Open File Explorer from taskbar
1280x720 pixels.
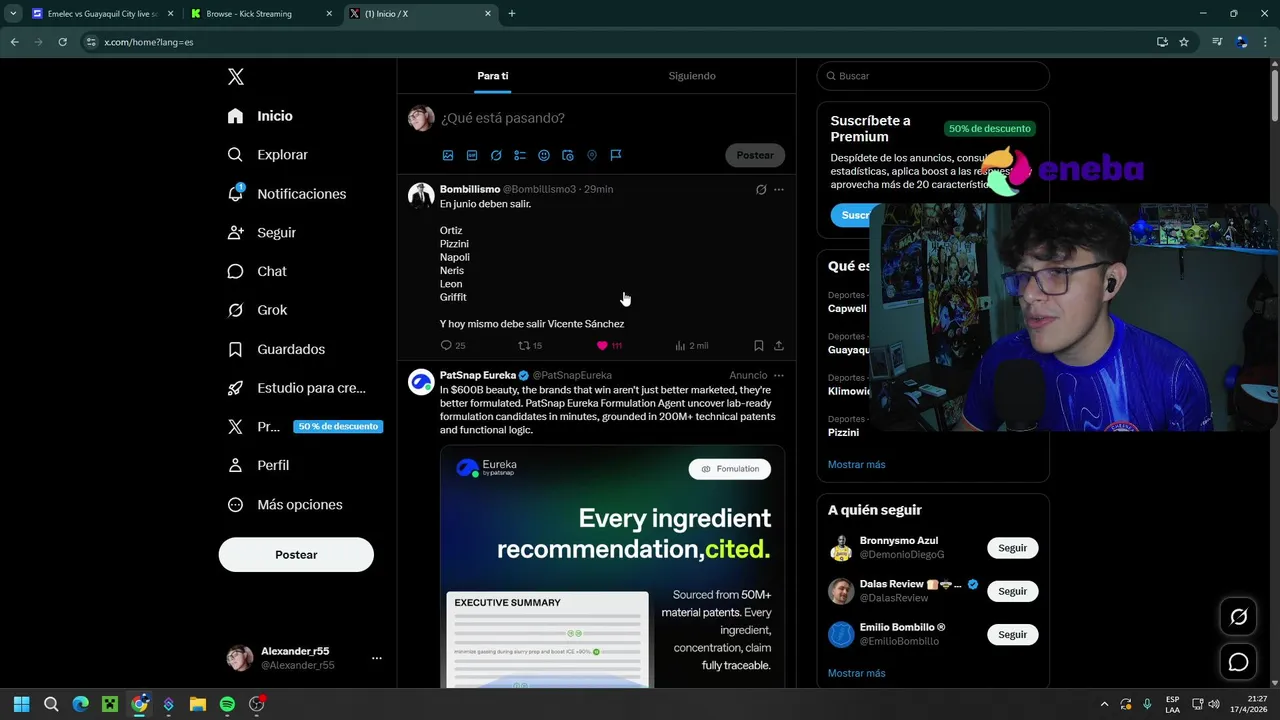(198, 704)
